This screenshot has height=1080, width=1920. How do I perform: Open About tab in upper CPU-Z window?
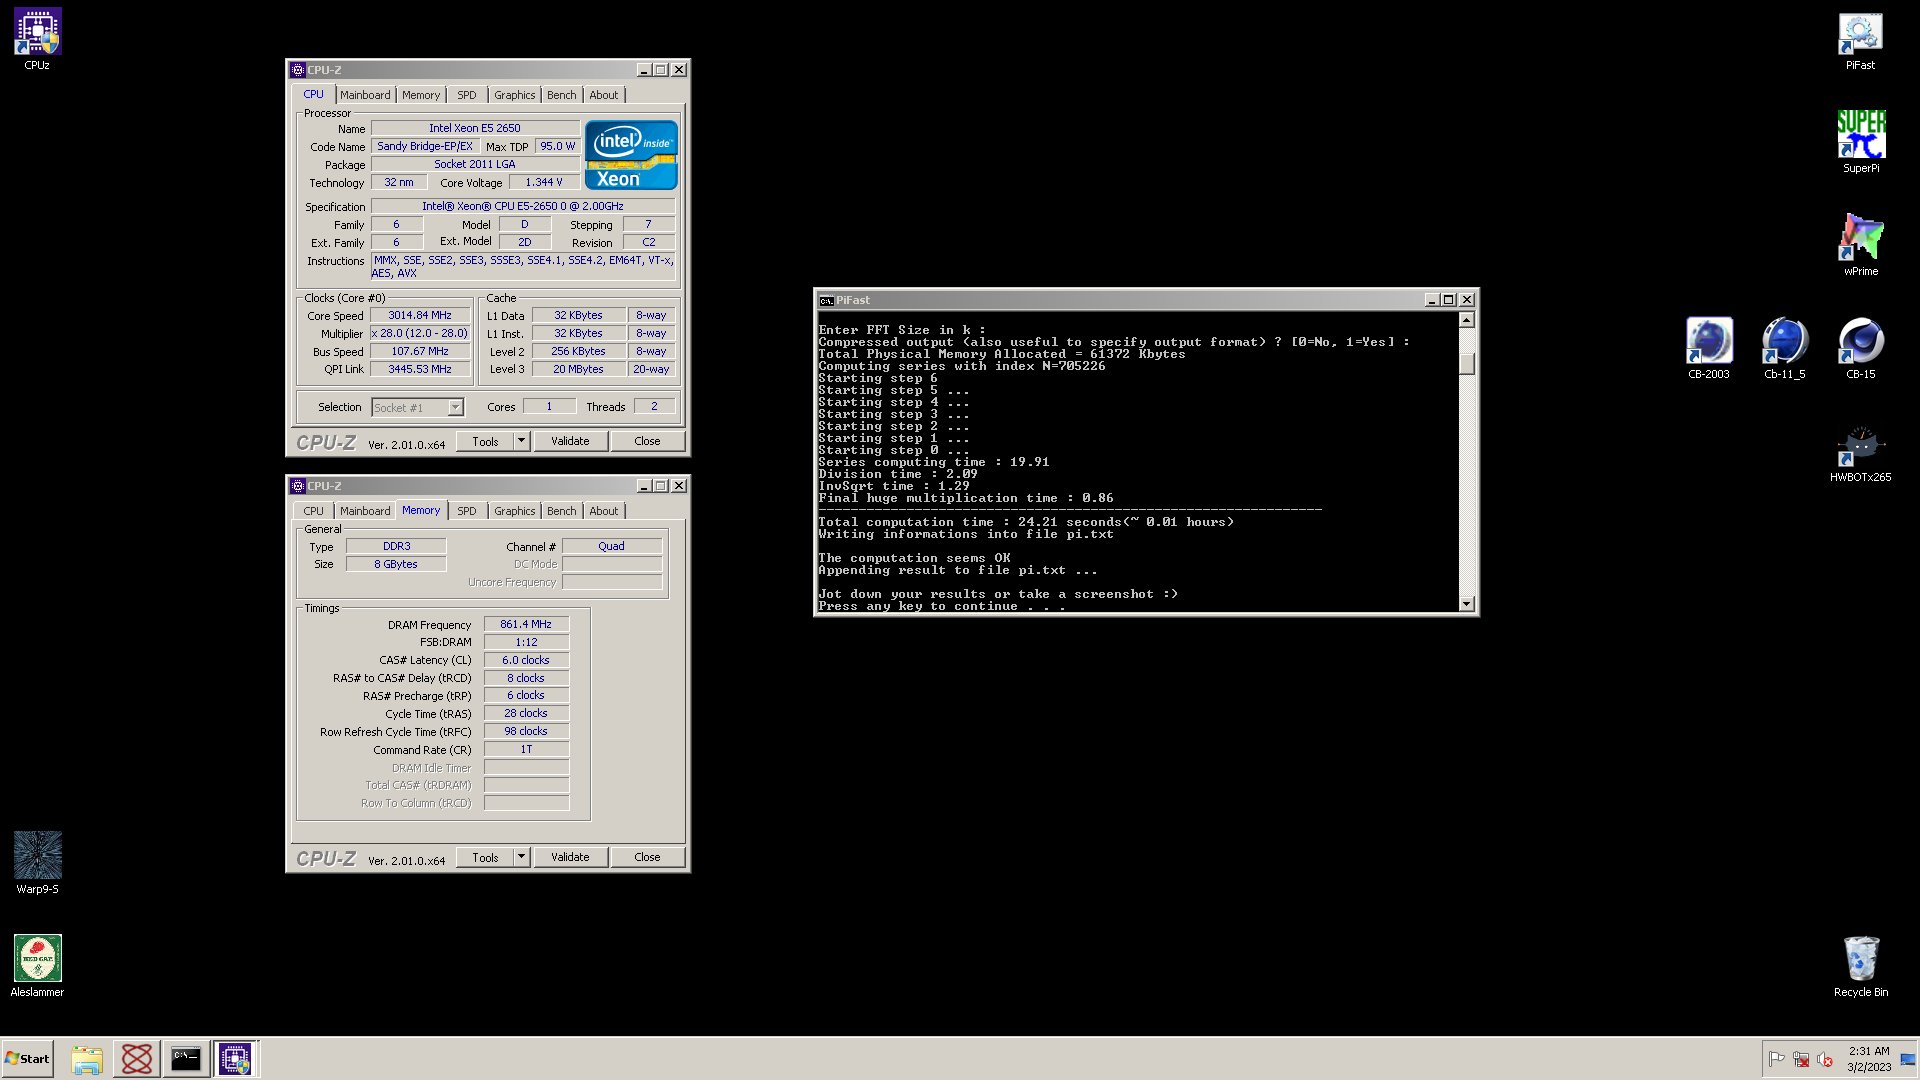coord(604,95)
